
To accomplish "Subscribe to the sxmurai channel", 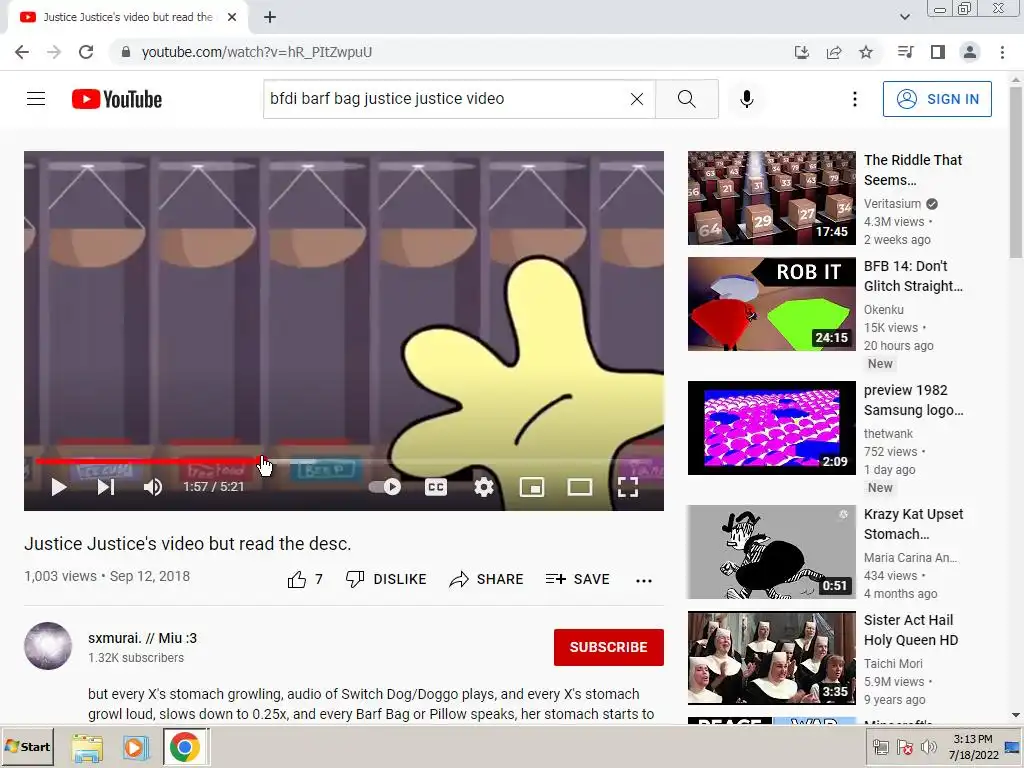I will click(x=609, y=647).
